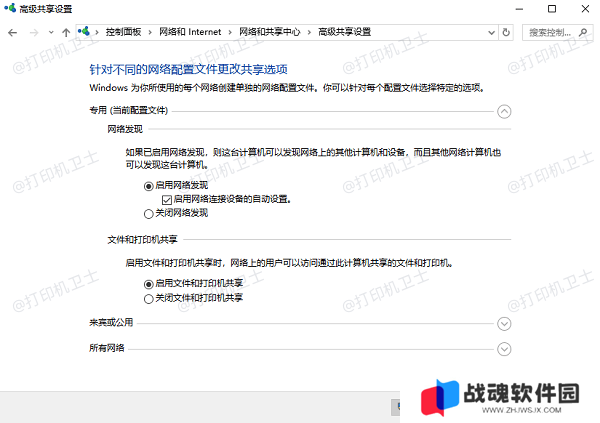Open address bar history dropdown

click(491, 33)
